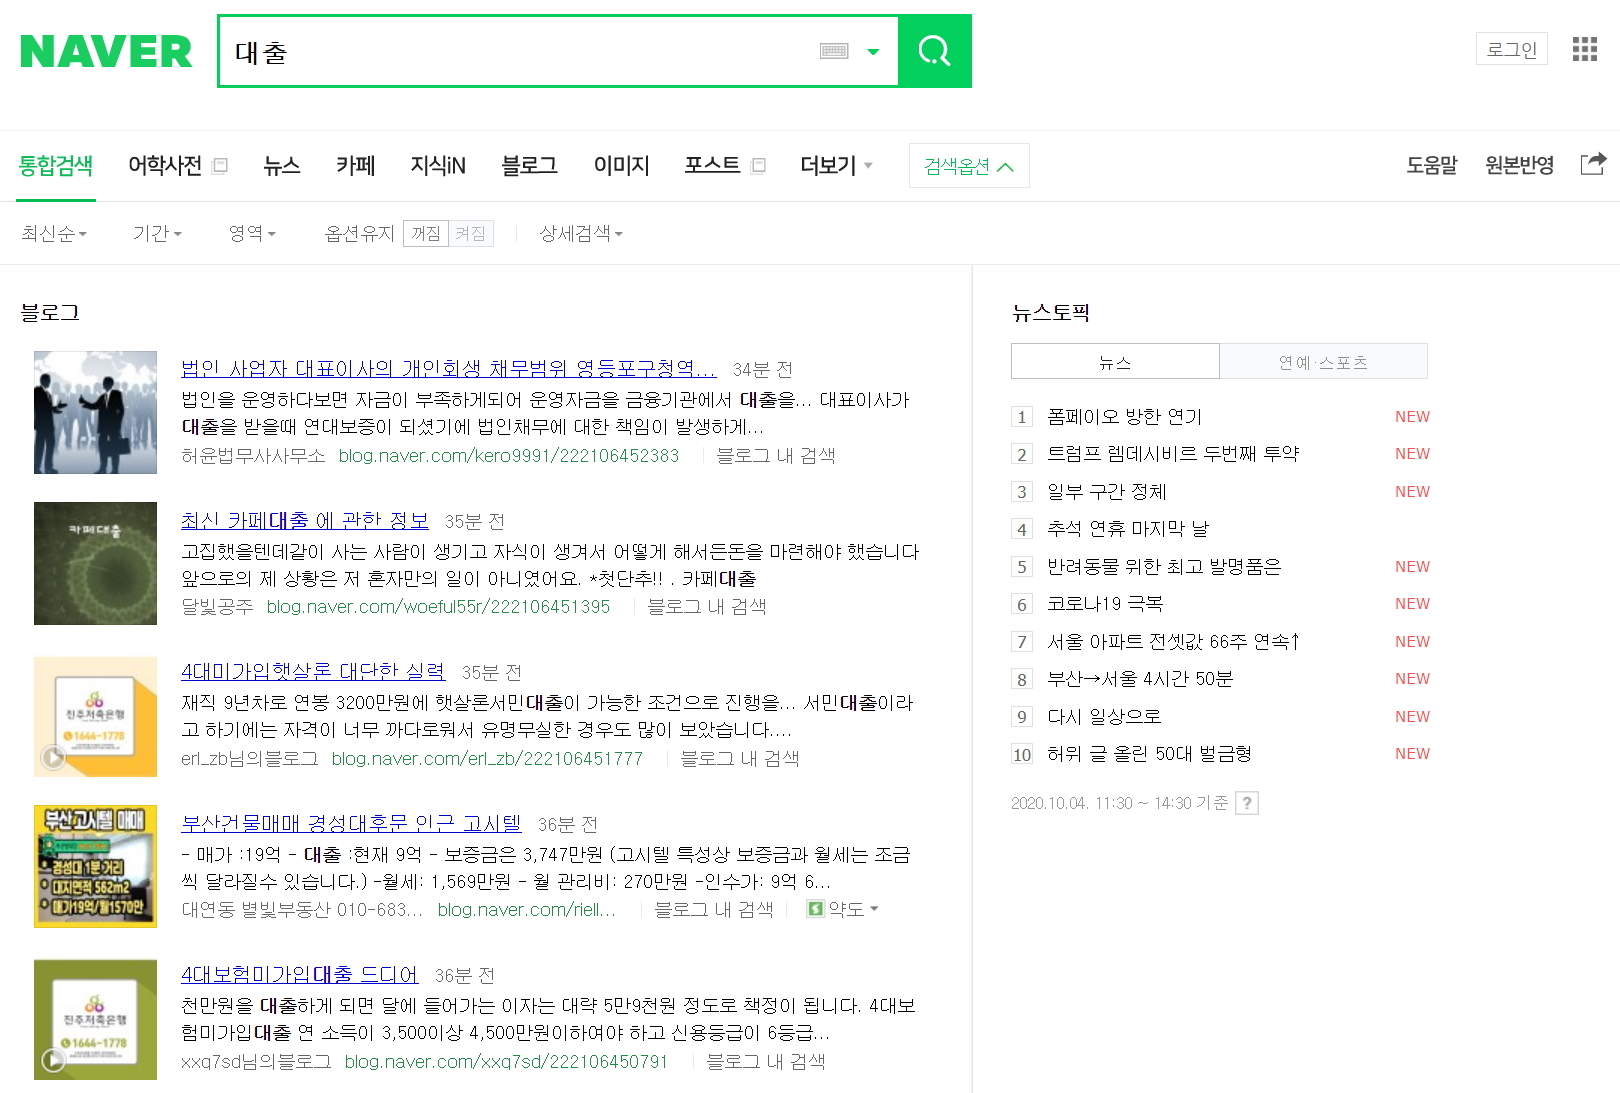Select the 연예·스포츠 tab in 뉴스토픽

(1323, 362)
